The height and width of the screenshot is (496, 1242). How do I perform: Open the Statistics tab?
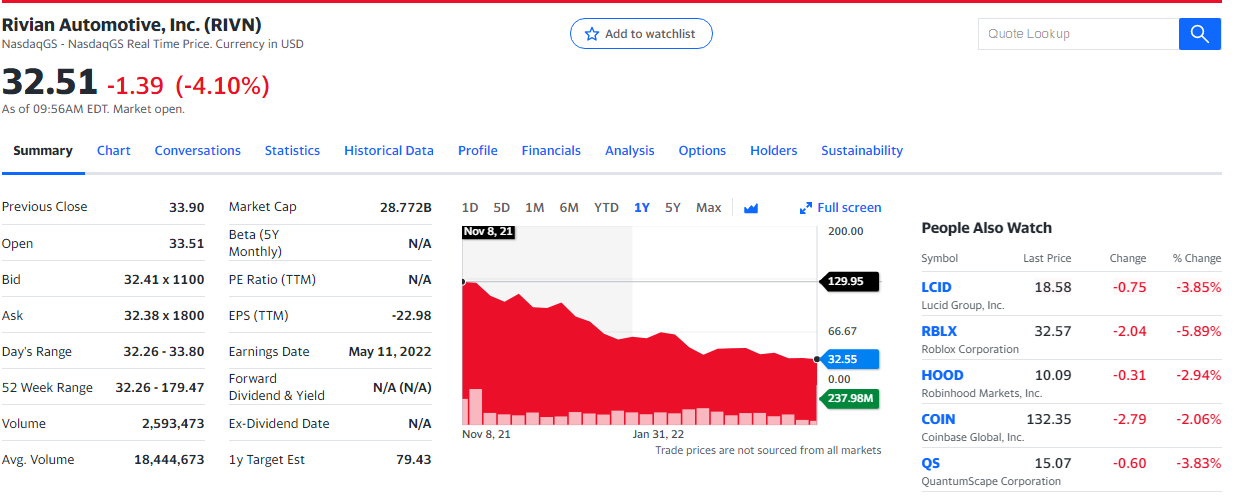pos(292,150)
